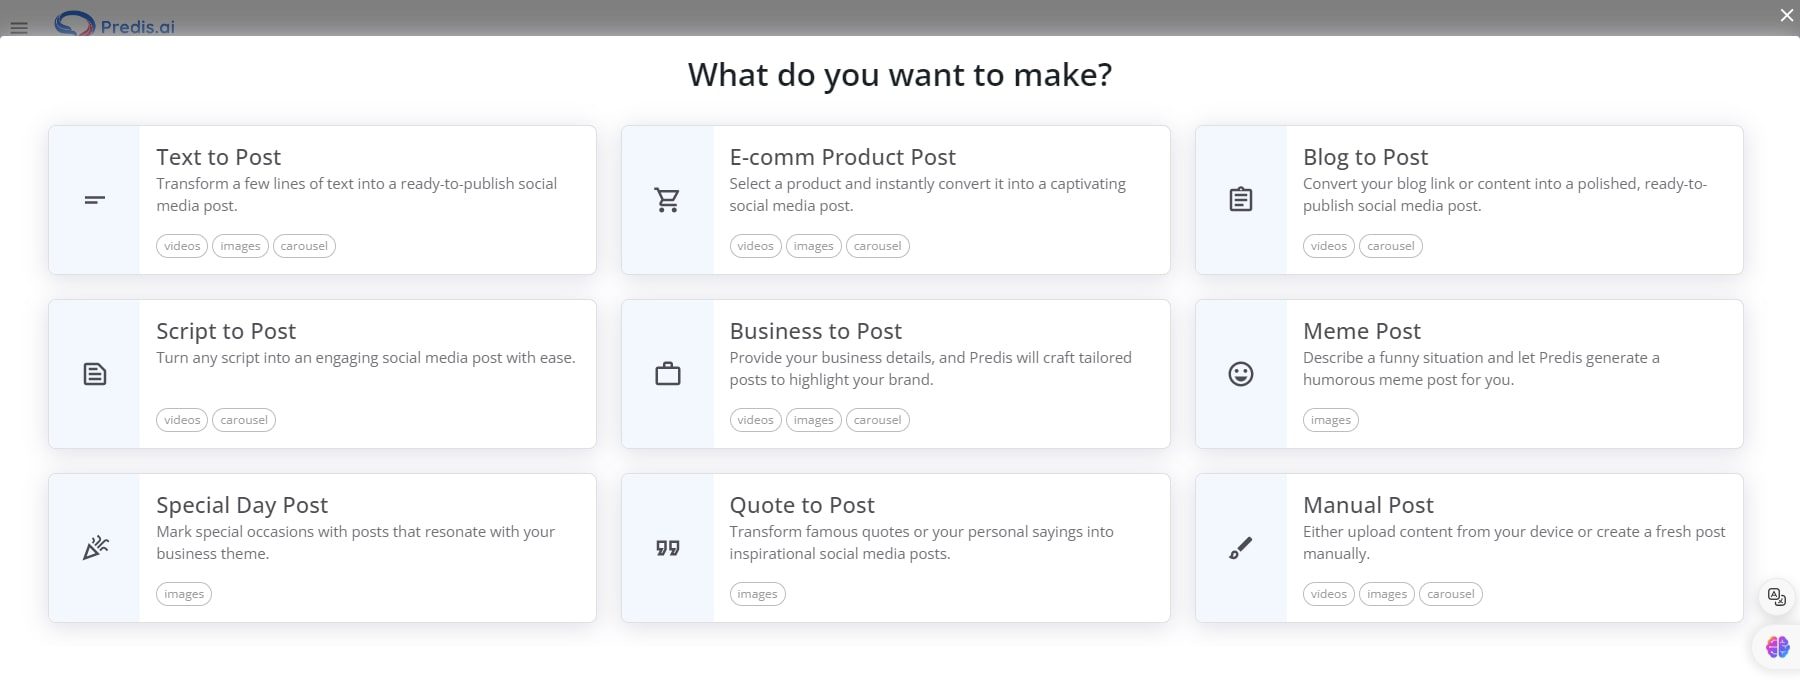Open the Business to Post creation option
Image resolution: width=1800 pixels, height=680 pixels.
pos(895,373)
